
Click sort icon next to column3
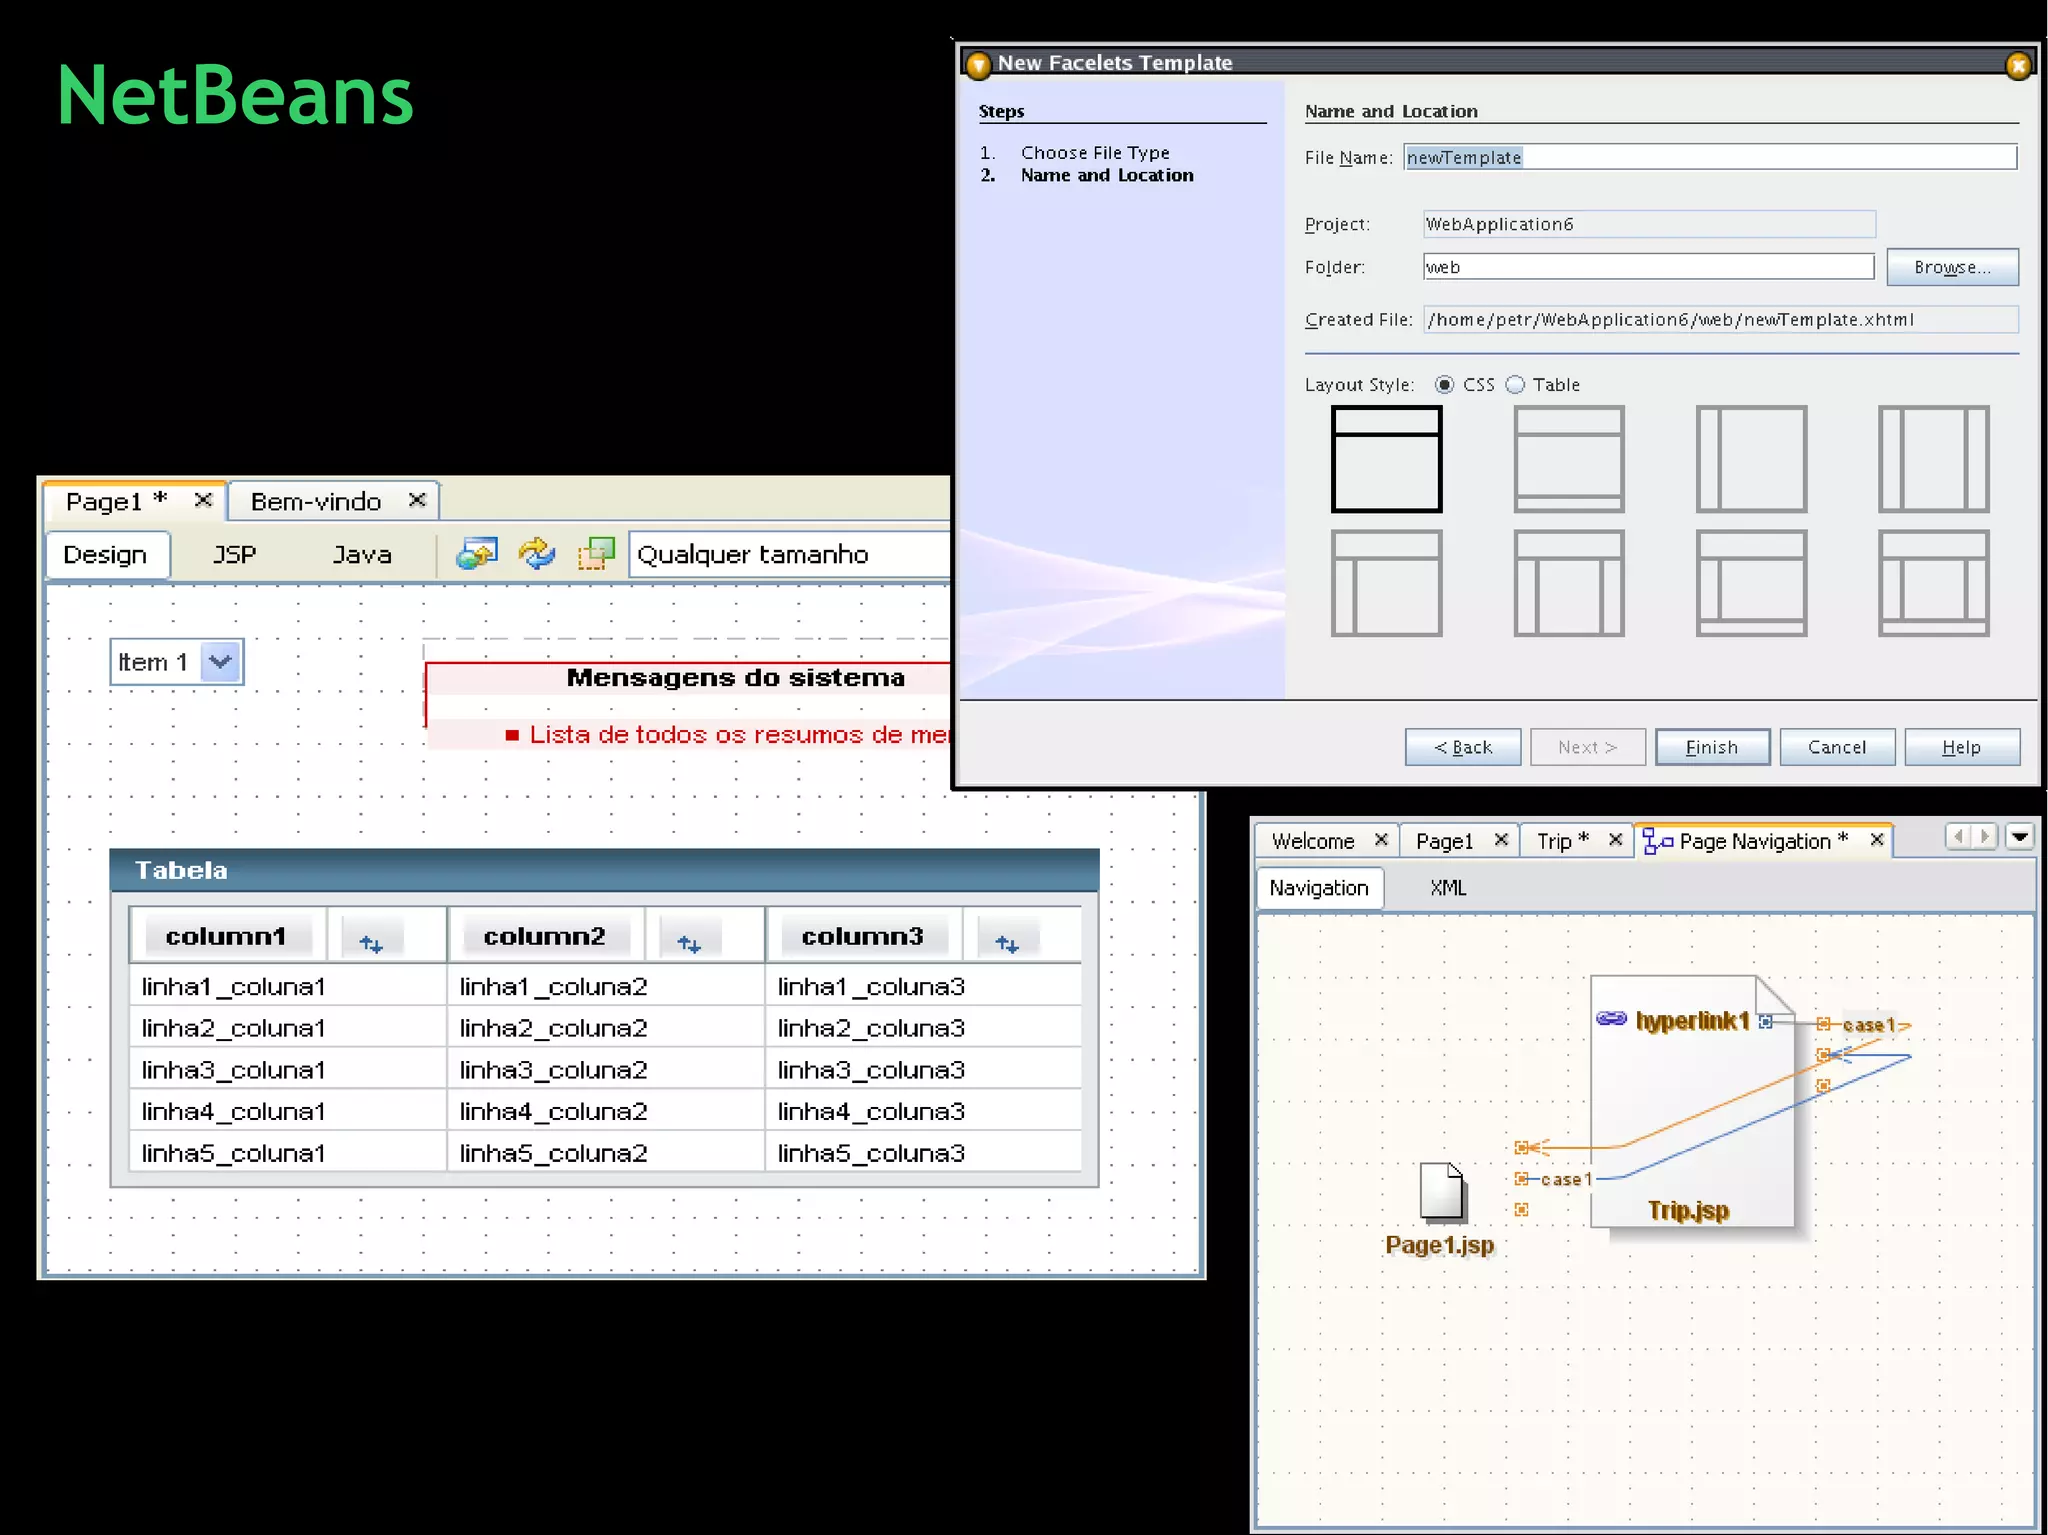[x=1007, y=943]
